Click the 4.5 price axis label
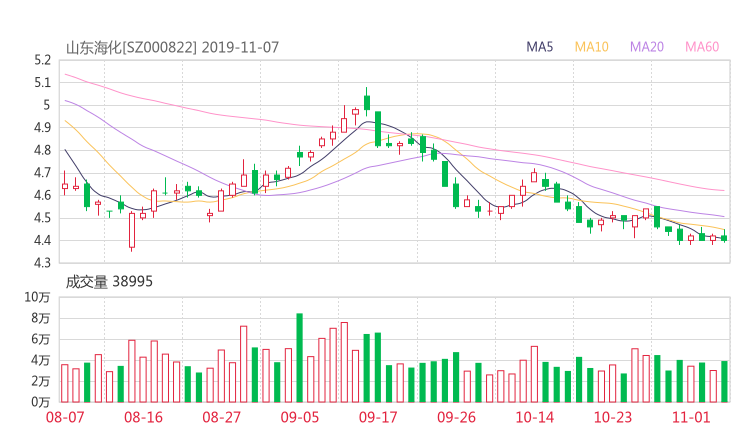 [42, 218]
